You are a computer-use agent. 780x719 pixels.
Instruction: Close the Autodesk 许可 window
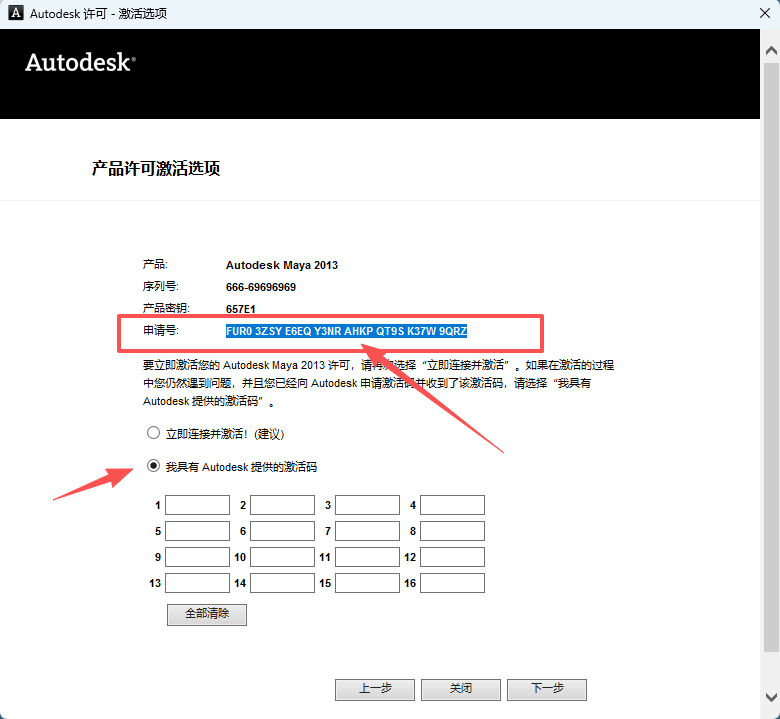(x=765, y=13)
